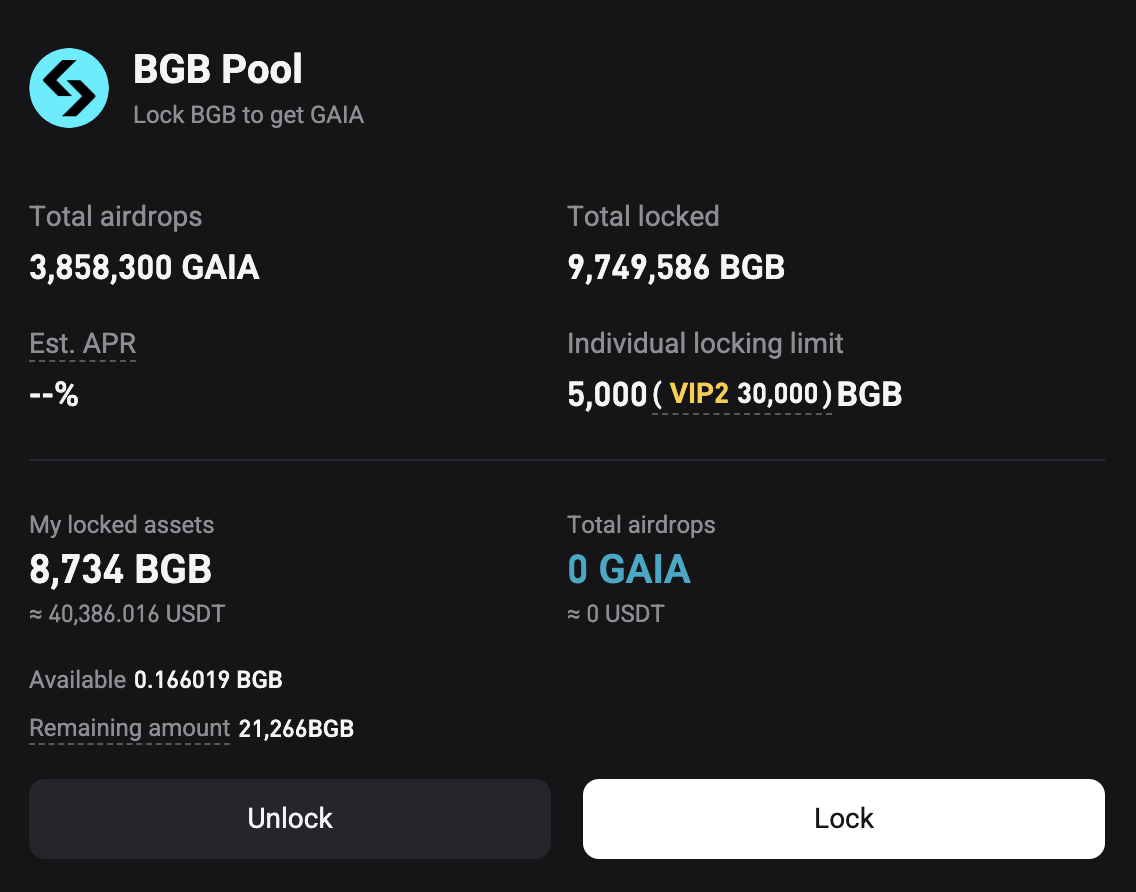Click the BGB Pool logo icon
The height and width of the screenshot is (892, 1136).
69,88
